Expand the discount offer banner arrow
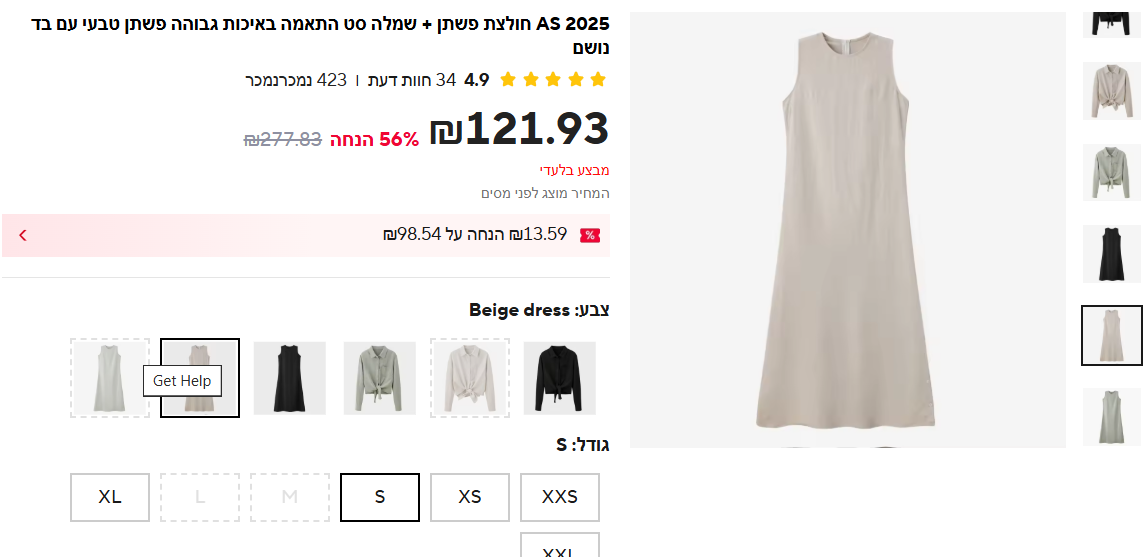This screenshot has height=557, width=1147. (23, 235)
